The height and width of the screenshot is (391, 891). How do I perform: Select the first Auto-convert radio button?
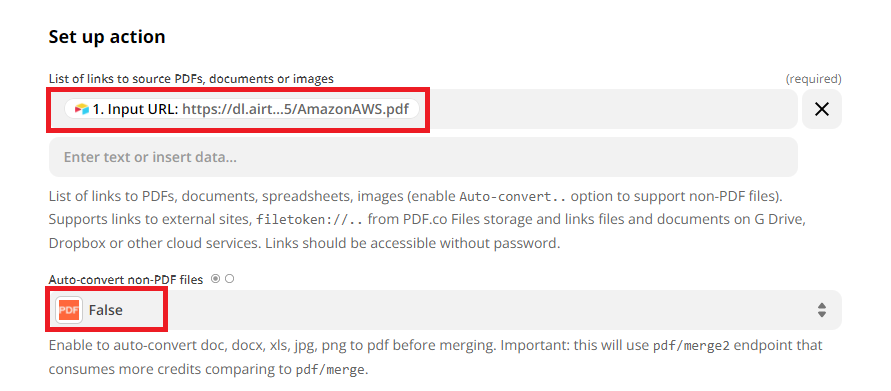point(215,279)
